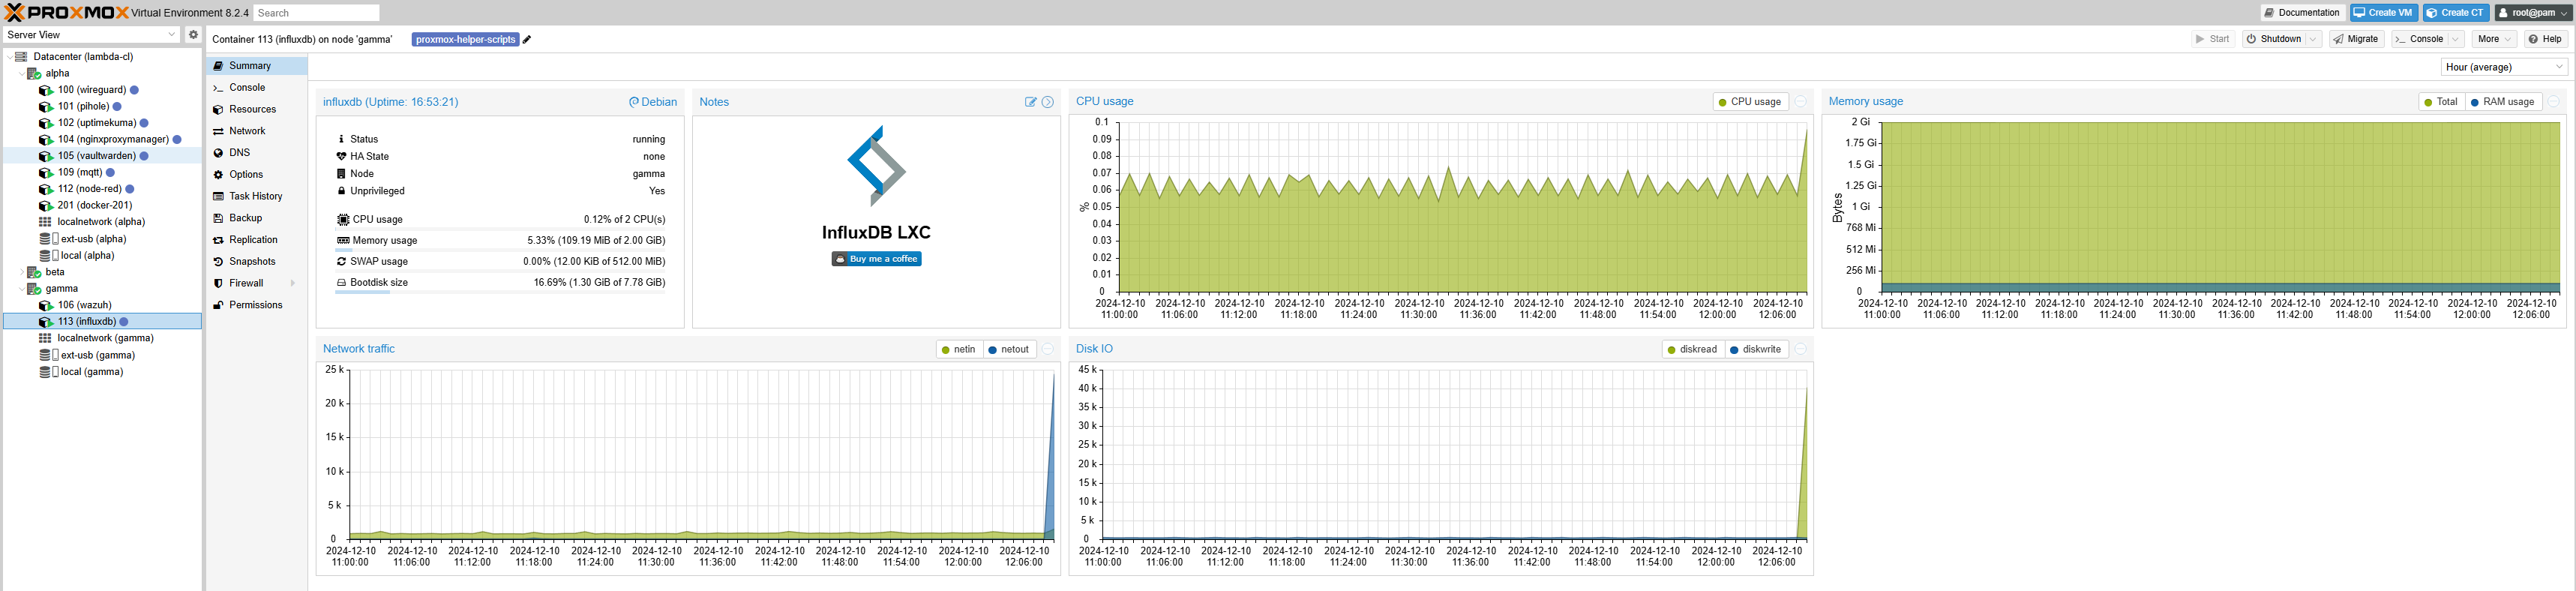Collapse the alpha node chevron
The image size is (2576, 591).
21,74
